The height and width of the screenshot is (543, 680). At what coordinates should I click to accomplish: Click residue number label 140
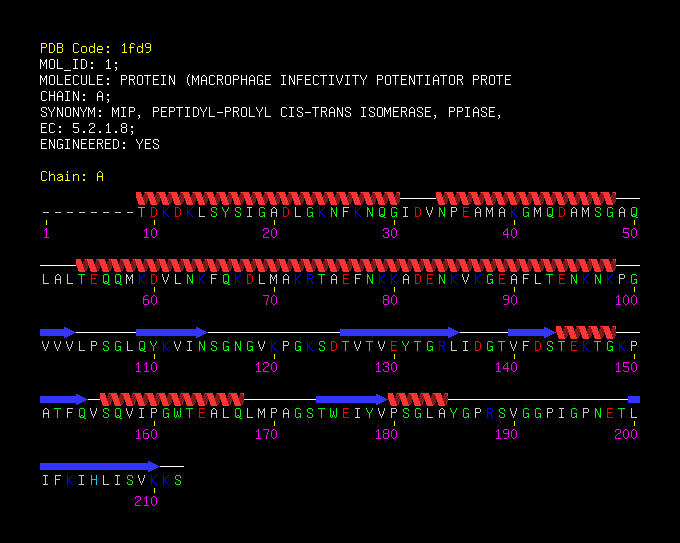pyautogui.click(x=507, y=367)
